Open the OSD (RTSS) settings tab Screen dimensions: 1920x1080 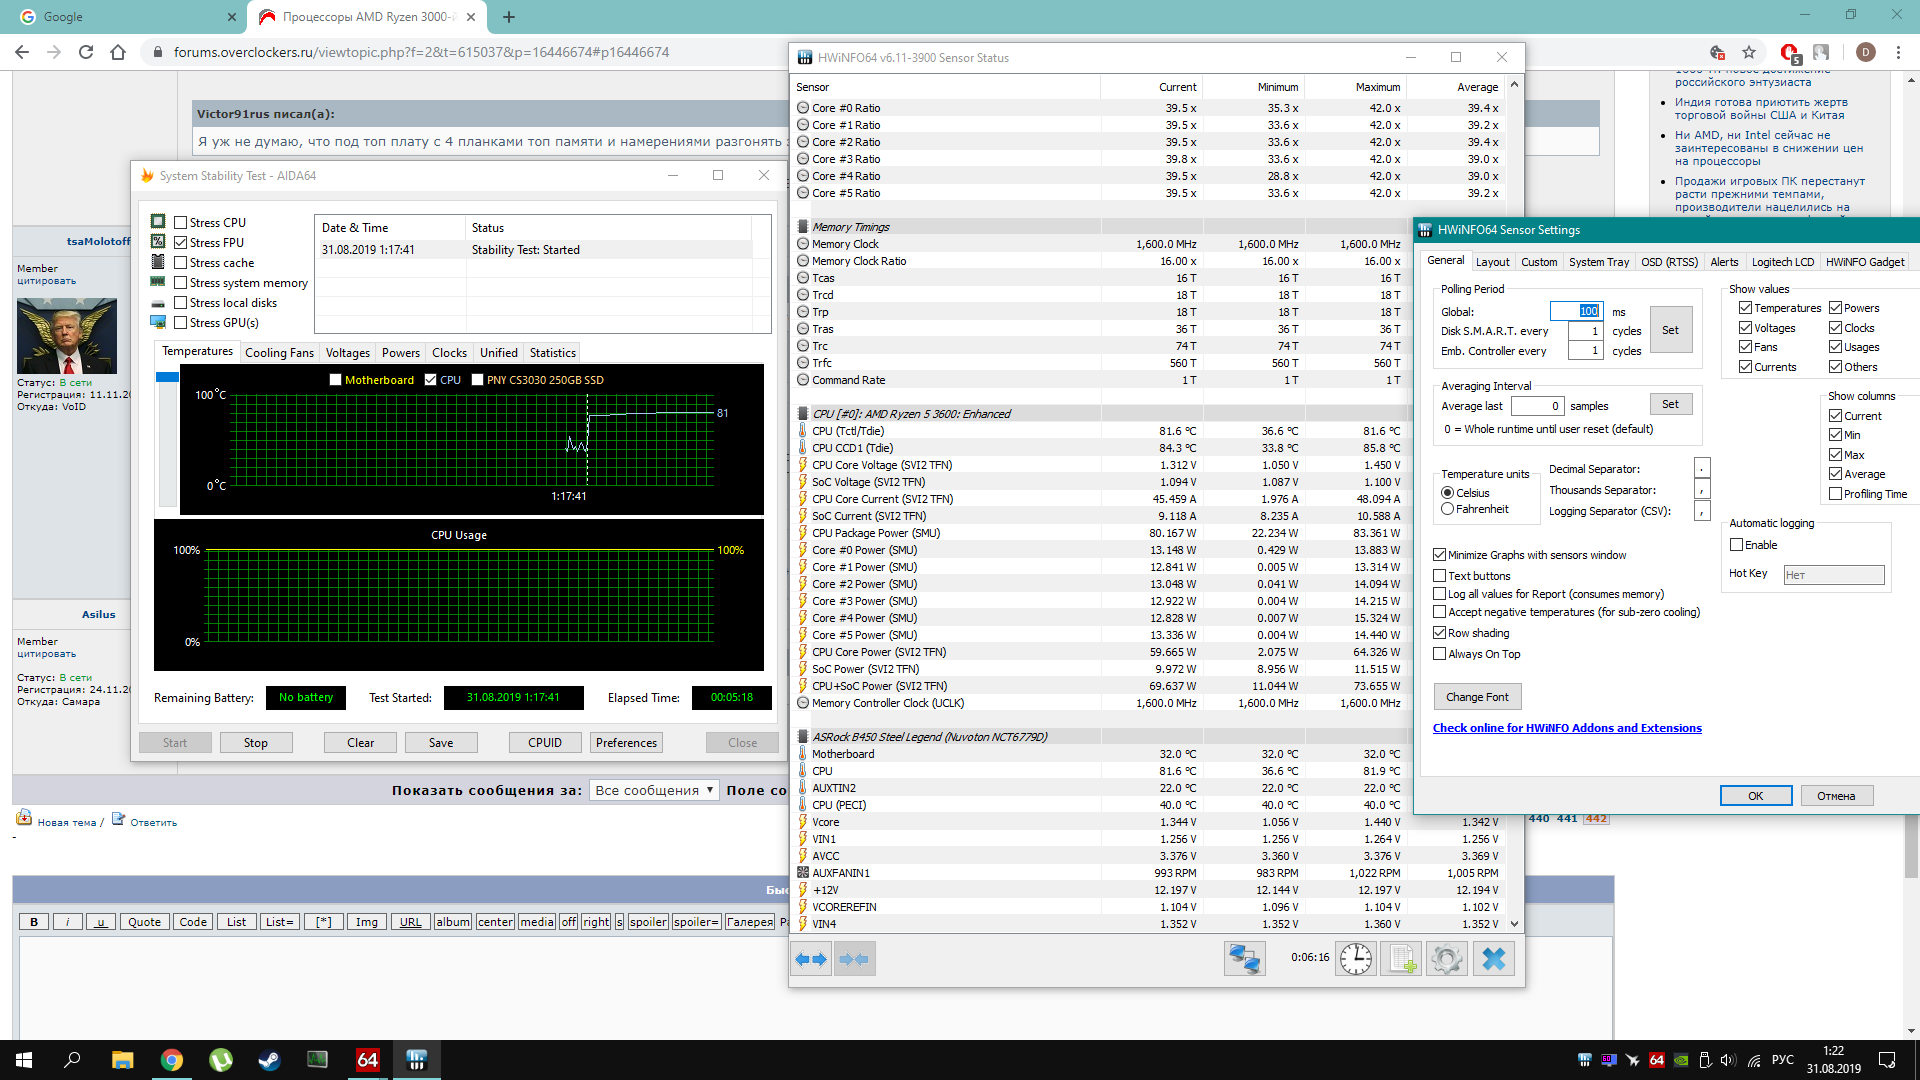pyautogui.click(x=1669, y=262)
